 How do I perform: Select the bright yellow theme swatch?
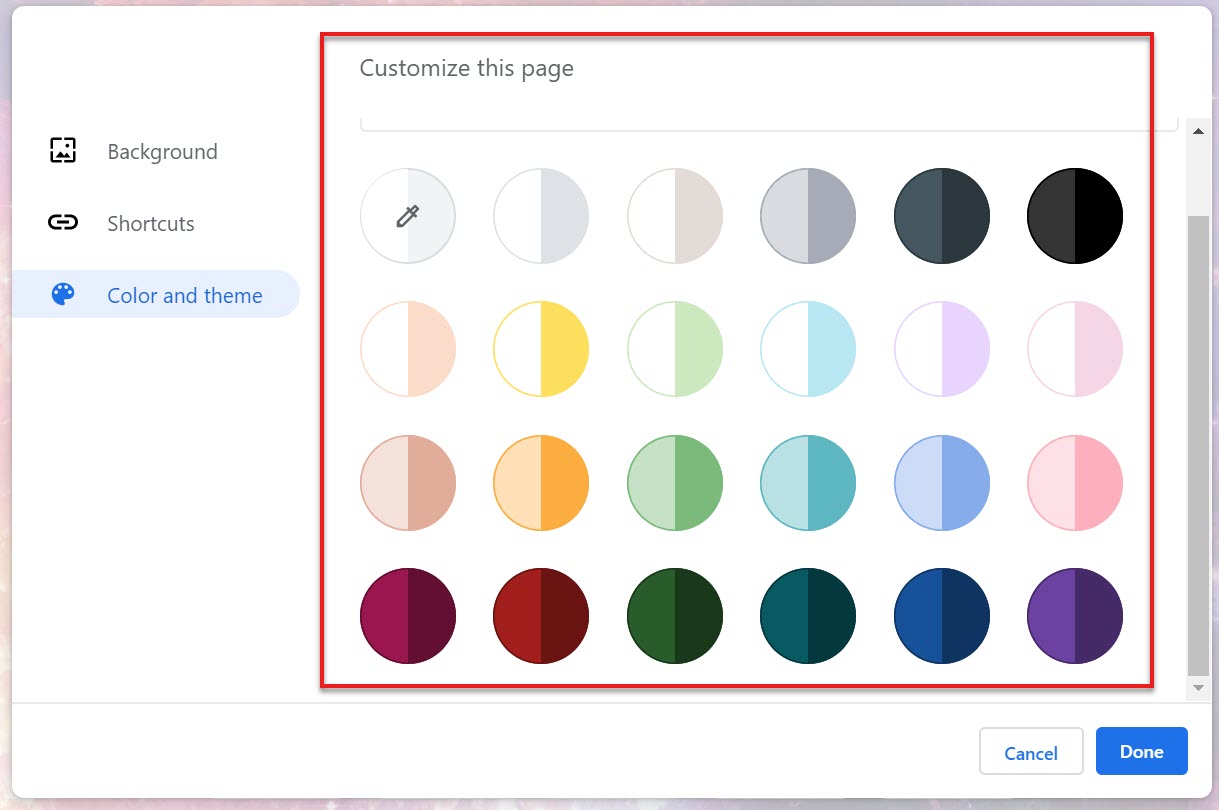(541, 349)
